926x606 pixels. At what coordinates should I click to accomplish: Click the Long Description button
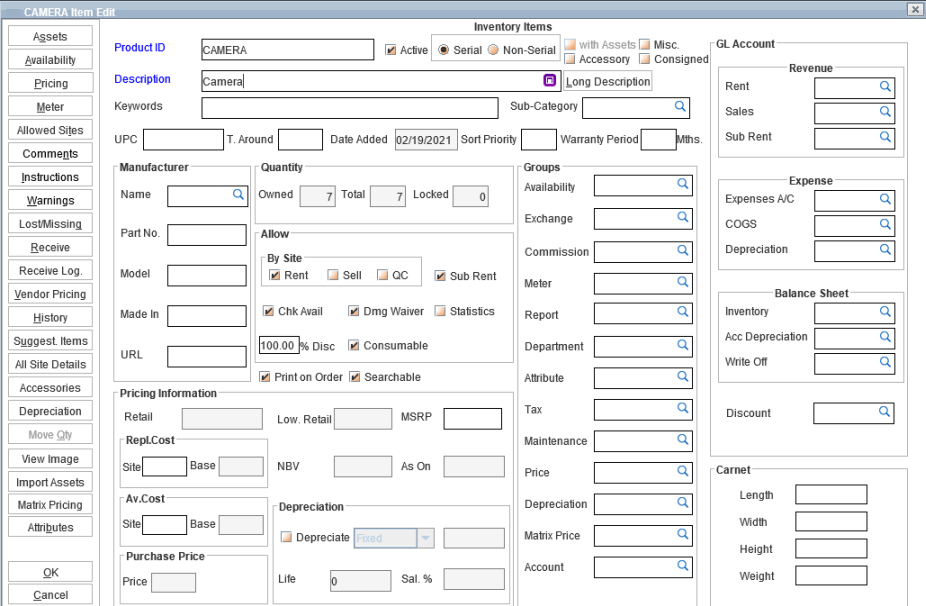(x=607, y=81)
